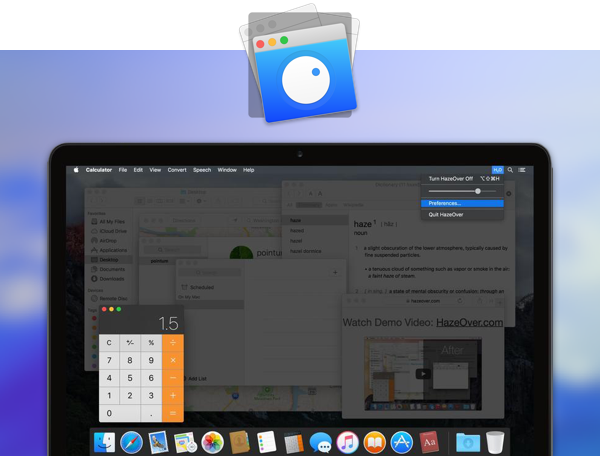Open Reminders from the Dock
Screen dimensions: 600x456
pos(266,442)
